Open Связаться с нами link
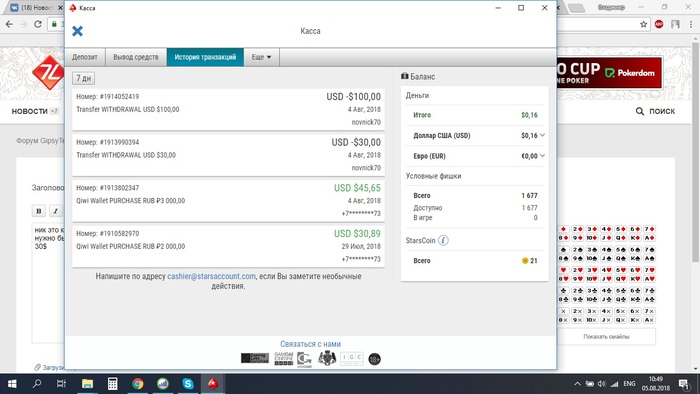 [310, 344]
